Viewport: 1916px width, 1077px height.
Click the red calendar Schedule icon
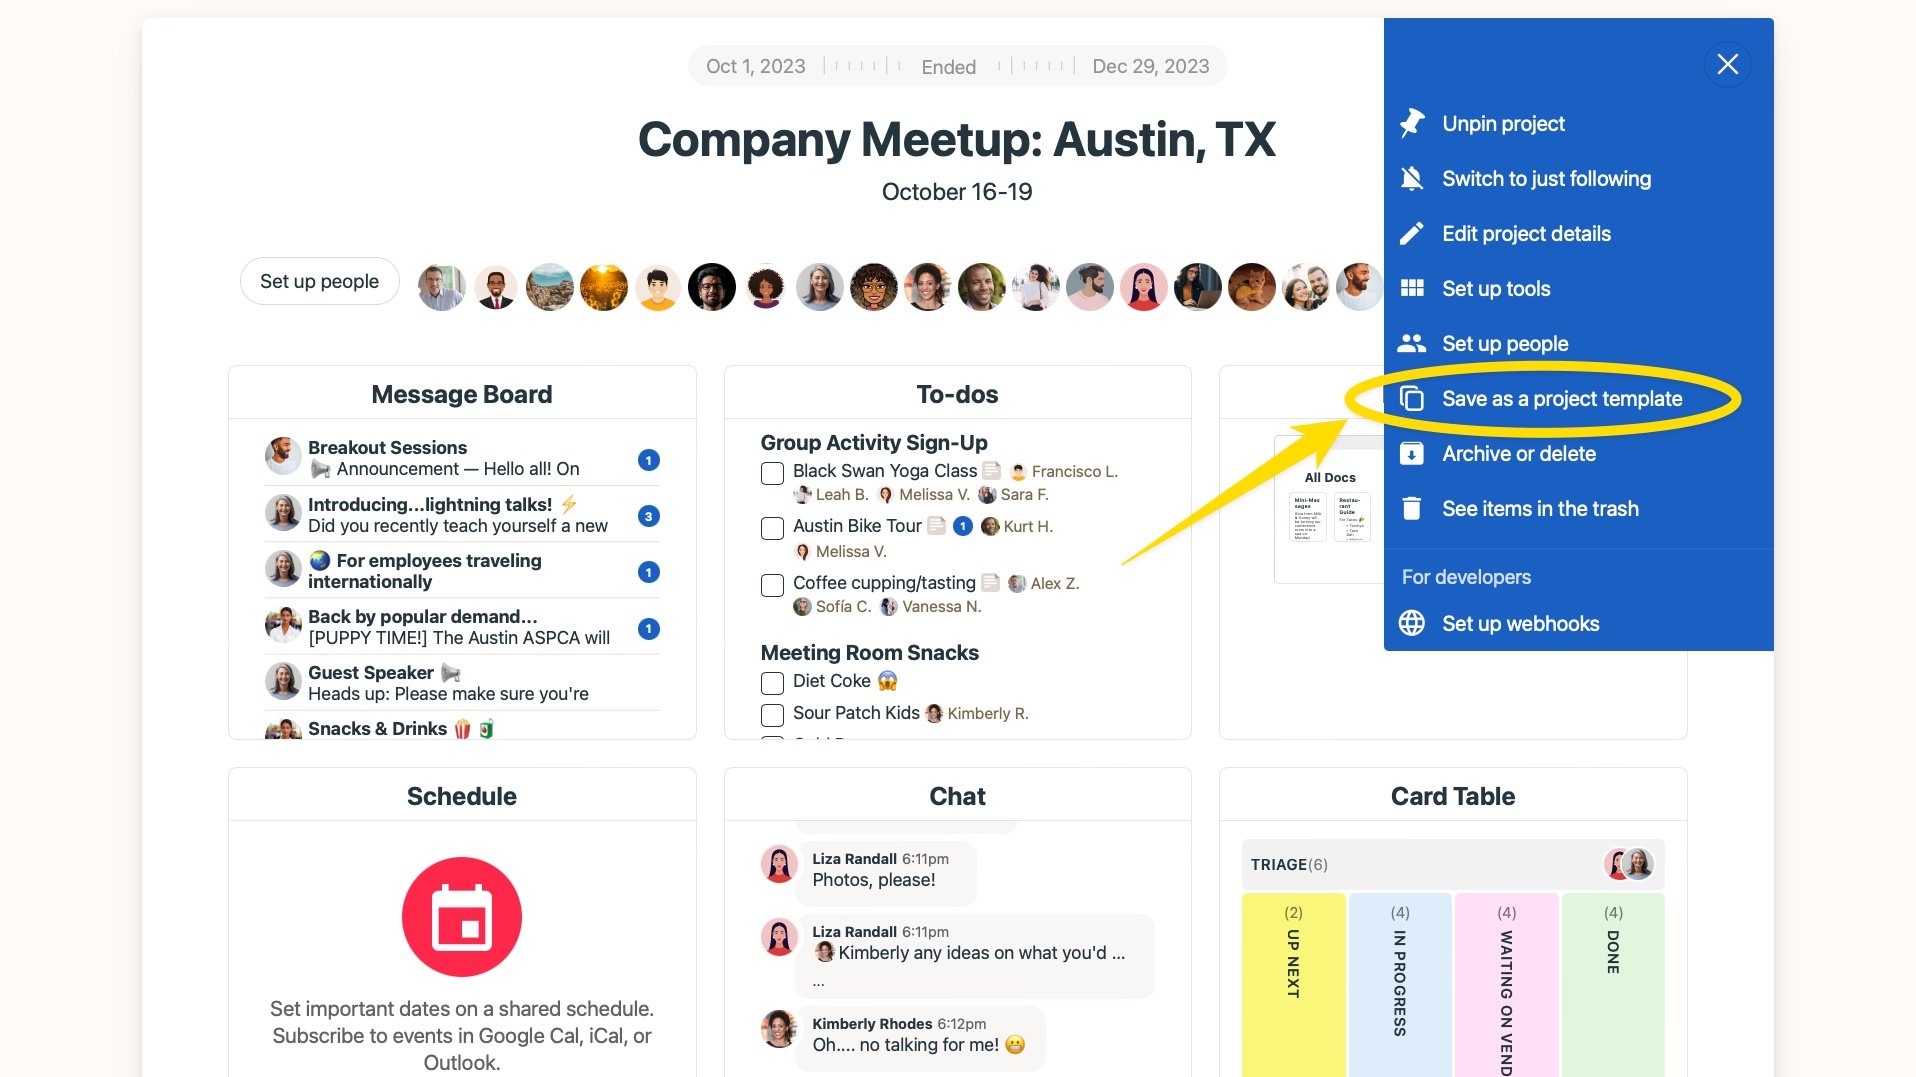(461, 916)
